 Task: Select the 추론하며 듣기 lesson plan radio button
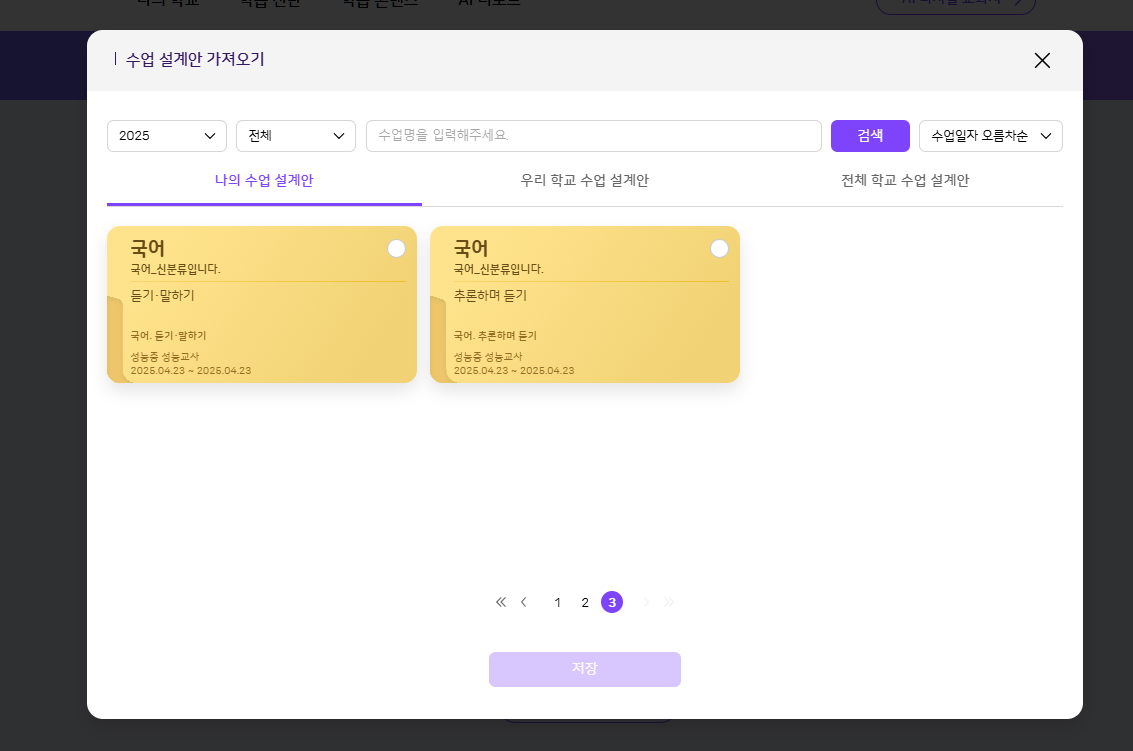[719, 249]
